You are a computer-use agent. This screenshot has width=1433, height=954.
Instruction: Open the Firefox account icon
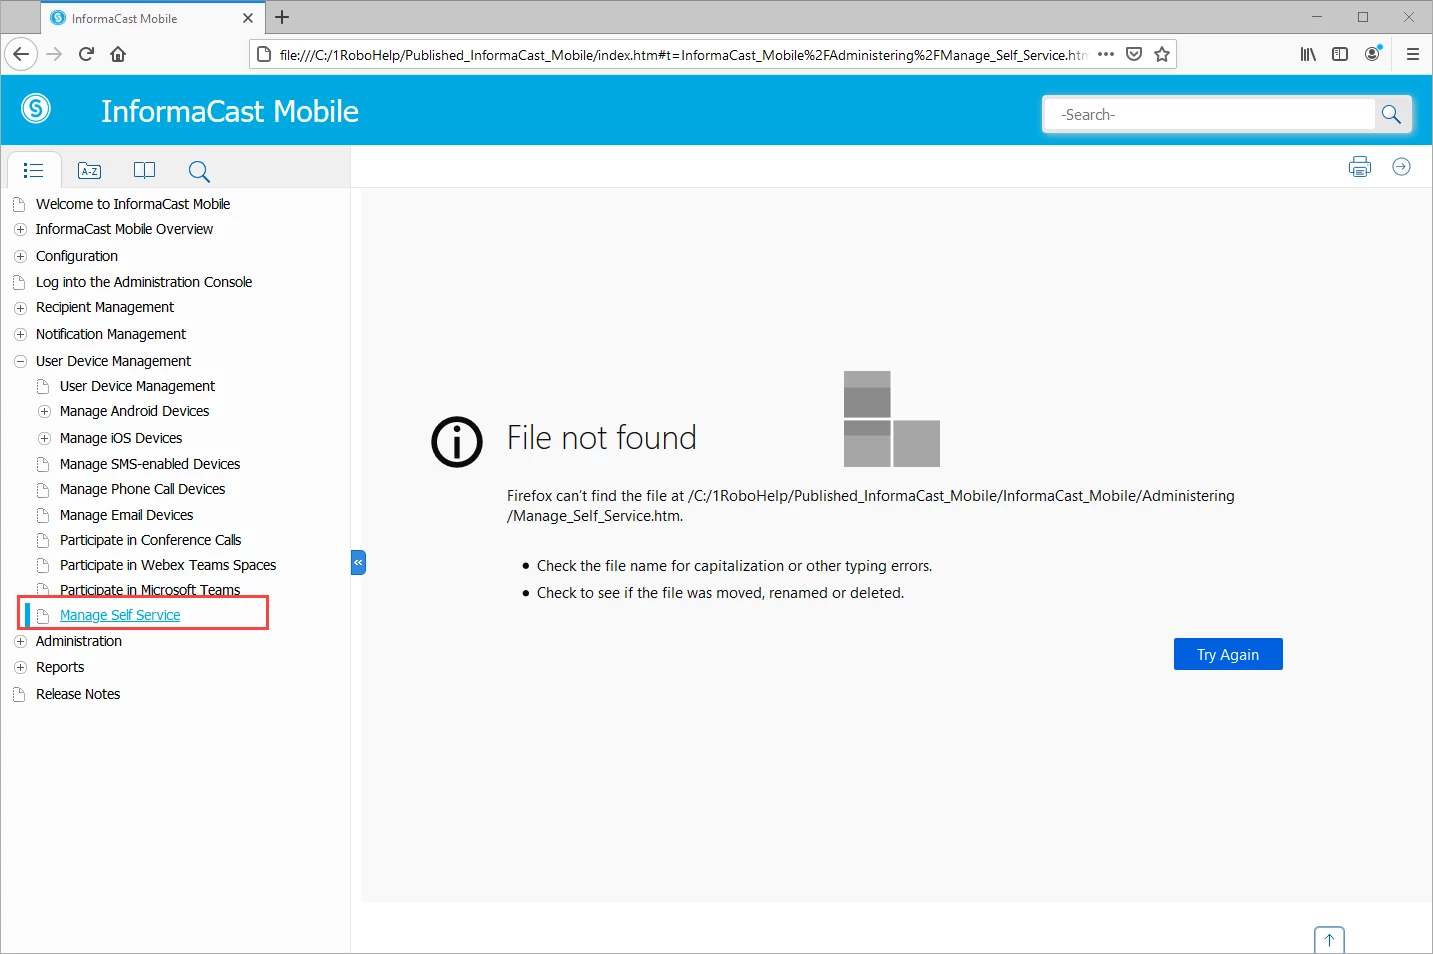pos(1373,54)
